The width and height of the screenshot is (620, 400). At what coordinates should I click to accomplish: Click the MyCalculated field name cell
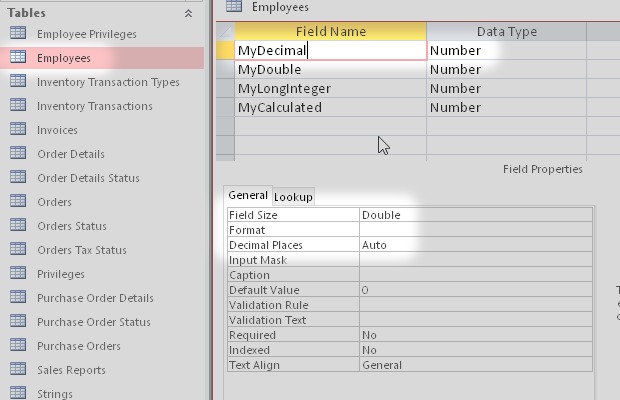click(x=330, y=108)
